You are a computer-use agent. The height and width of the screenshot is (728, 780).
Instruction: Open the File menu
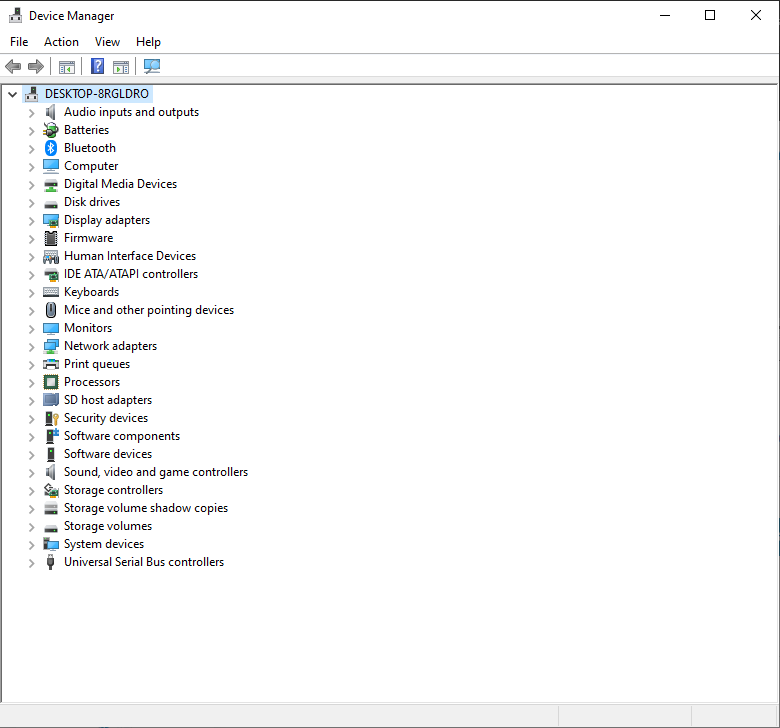click(19, 42)
